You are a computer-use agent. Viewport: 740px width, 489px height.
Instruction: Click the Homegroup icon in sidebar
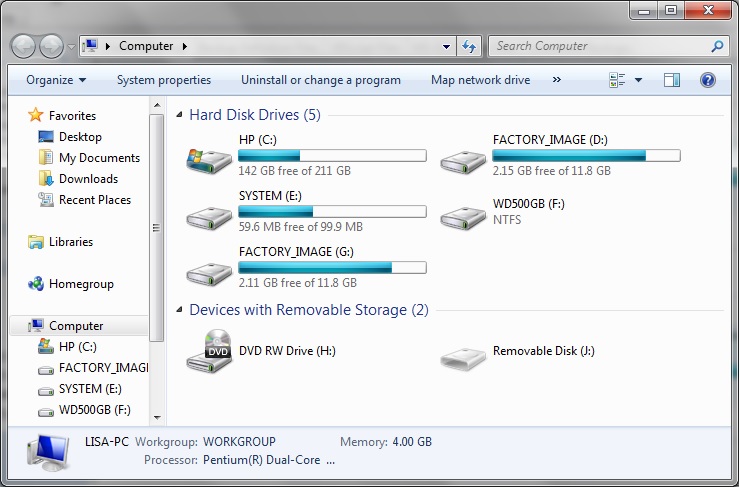[36, 284]
